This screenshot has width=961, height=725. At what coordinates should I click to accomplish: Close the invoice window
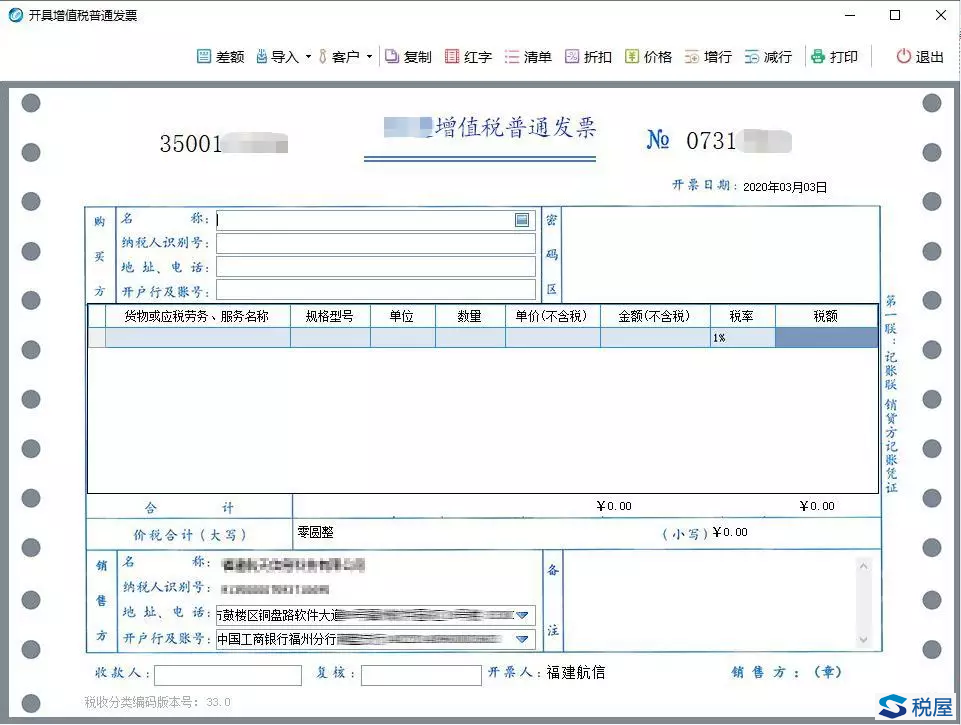pyautogui.click(x=941, y=15)
